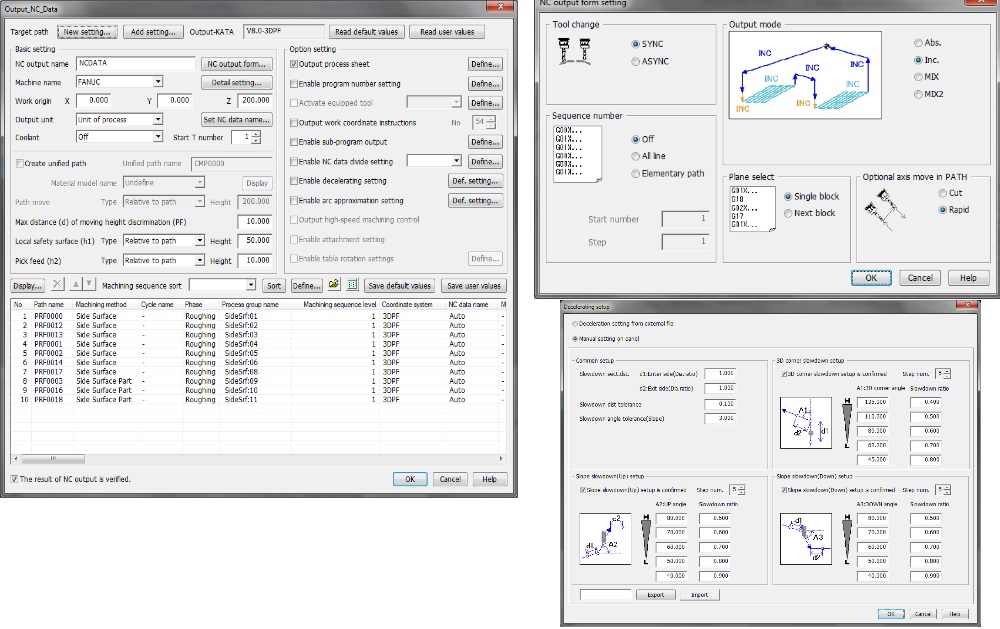Enable the Output process sheet checkbox
This screenshot has height=629, width=1000.
[293, 64]
